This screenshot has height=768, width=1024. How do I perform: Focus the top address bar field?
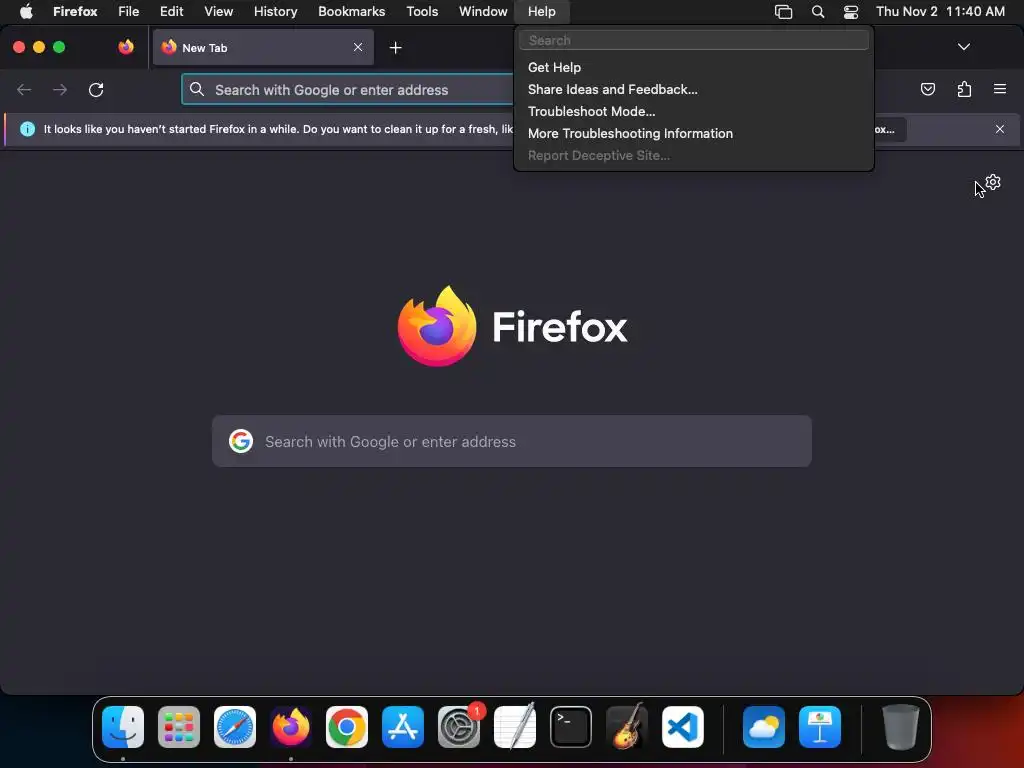[347, 89]
